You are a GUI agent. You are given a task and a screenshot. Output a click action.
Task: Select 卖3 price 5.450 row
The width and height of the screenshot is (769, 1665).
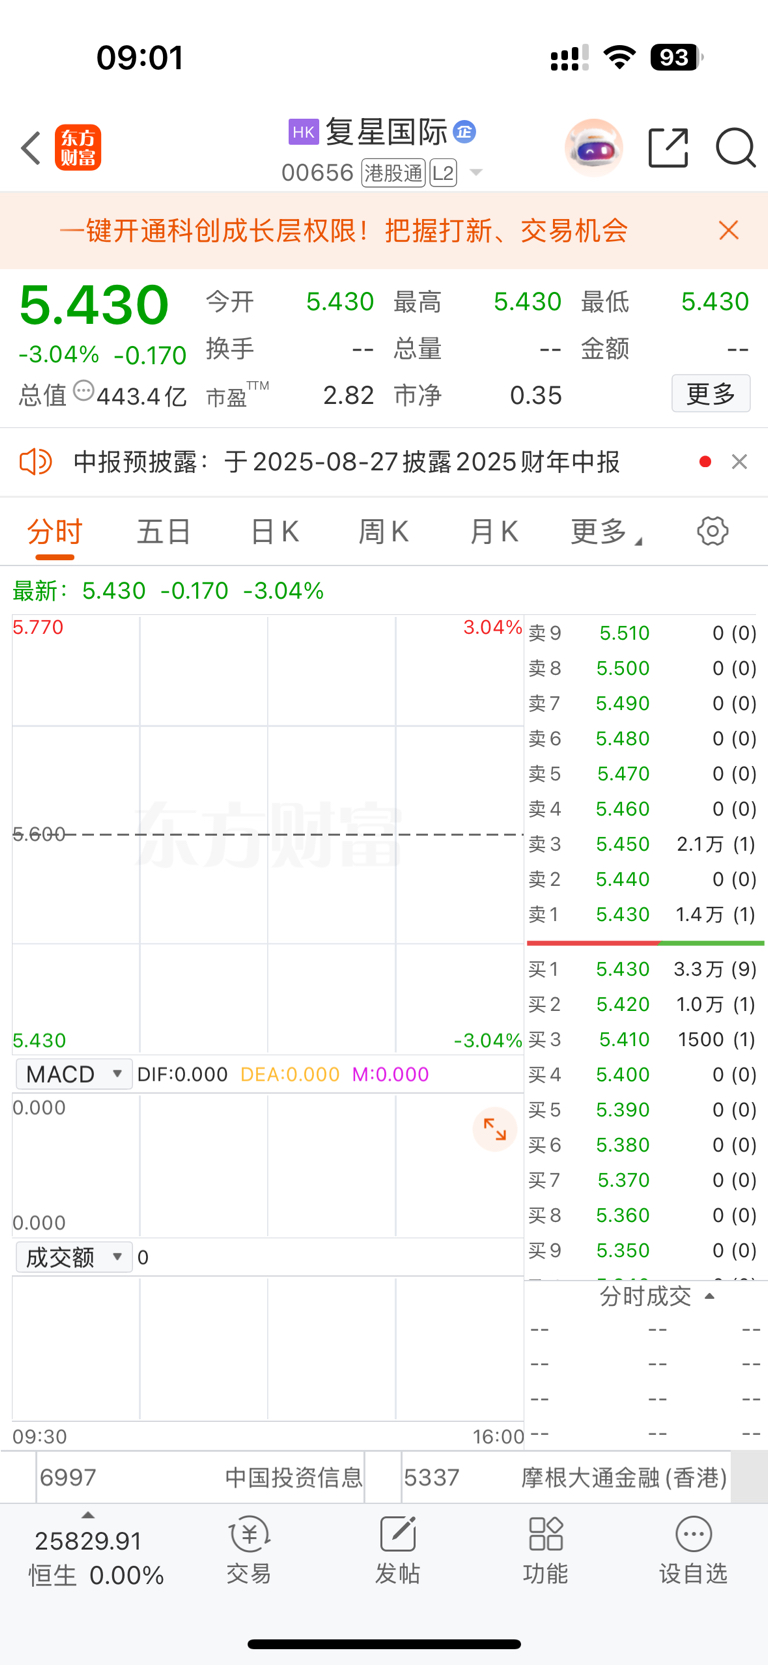click(x=643, y=844)
